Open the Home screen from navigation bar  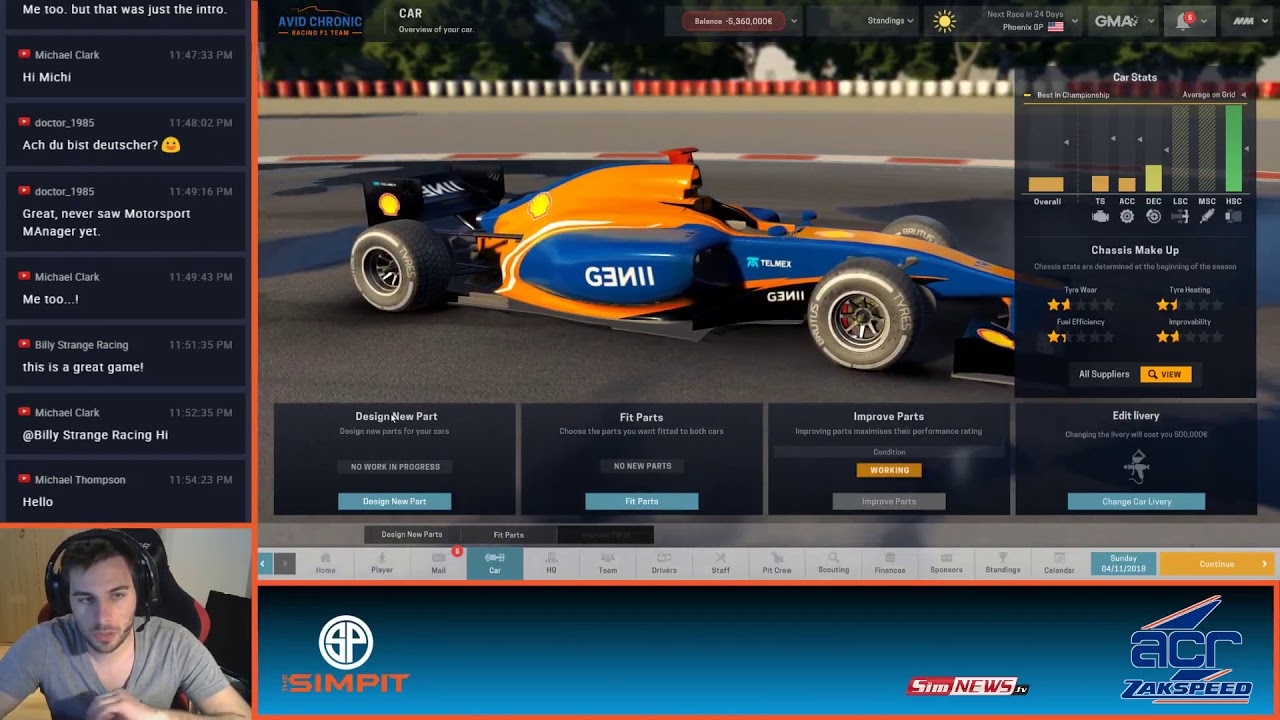[x=325, y=564]
